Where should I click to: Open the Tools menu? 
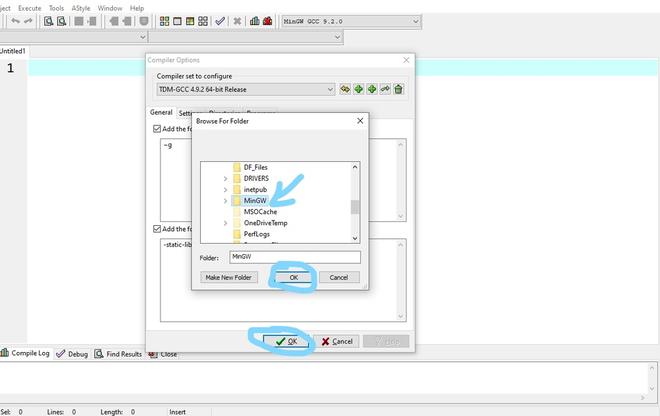(56, 8)
